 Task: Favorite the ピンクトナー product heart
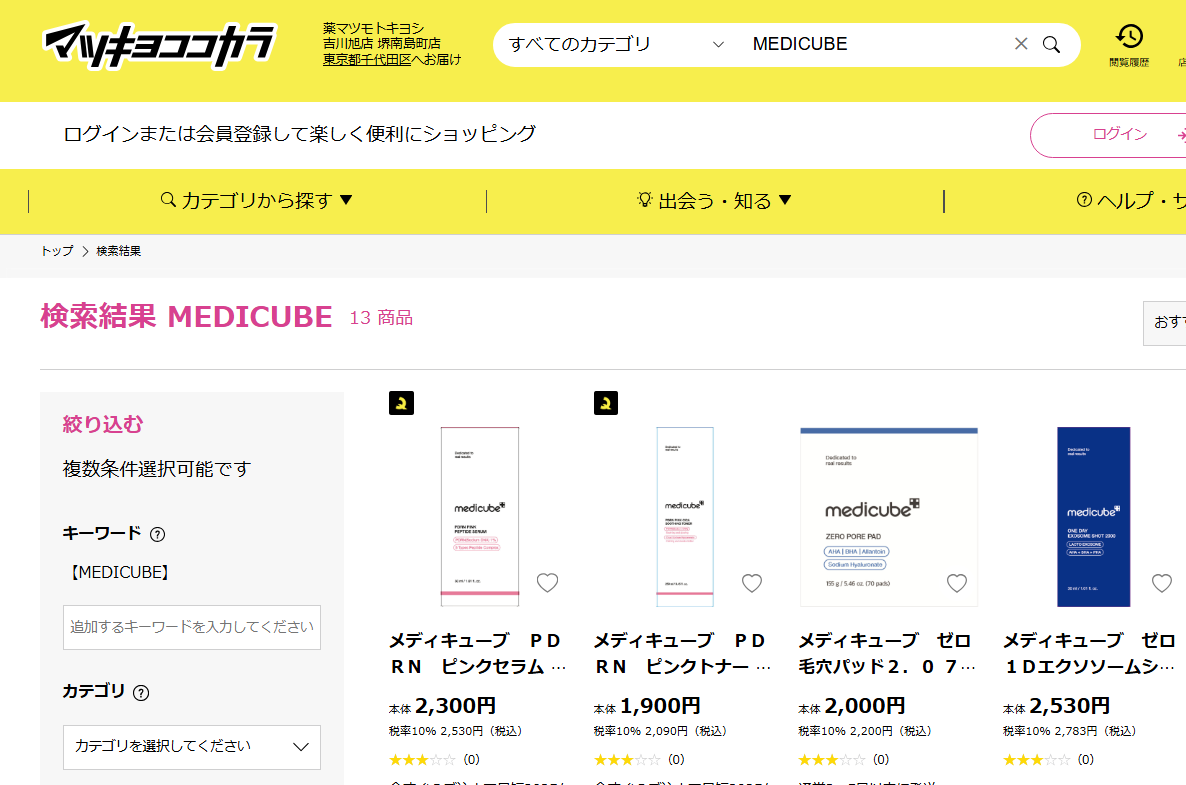752,582
